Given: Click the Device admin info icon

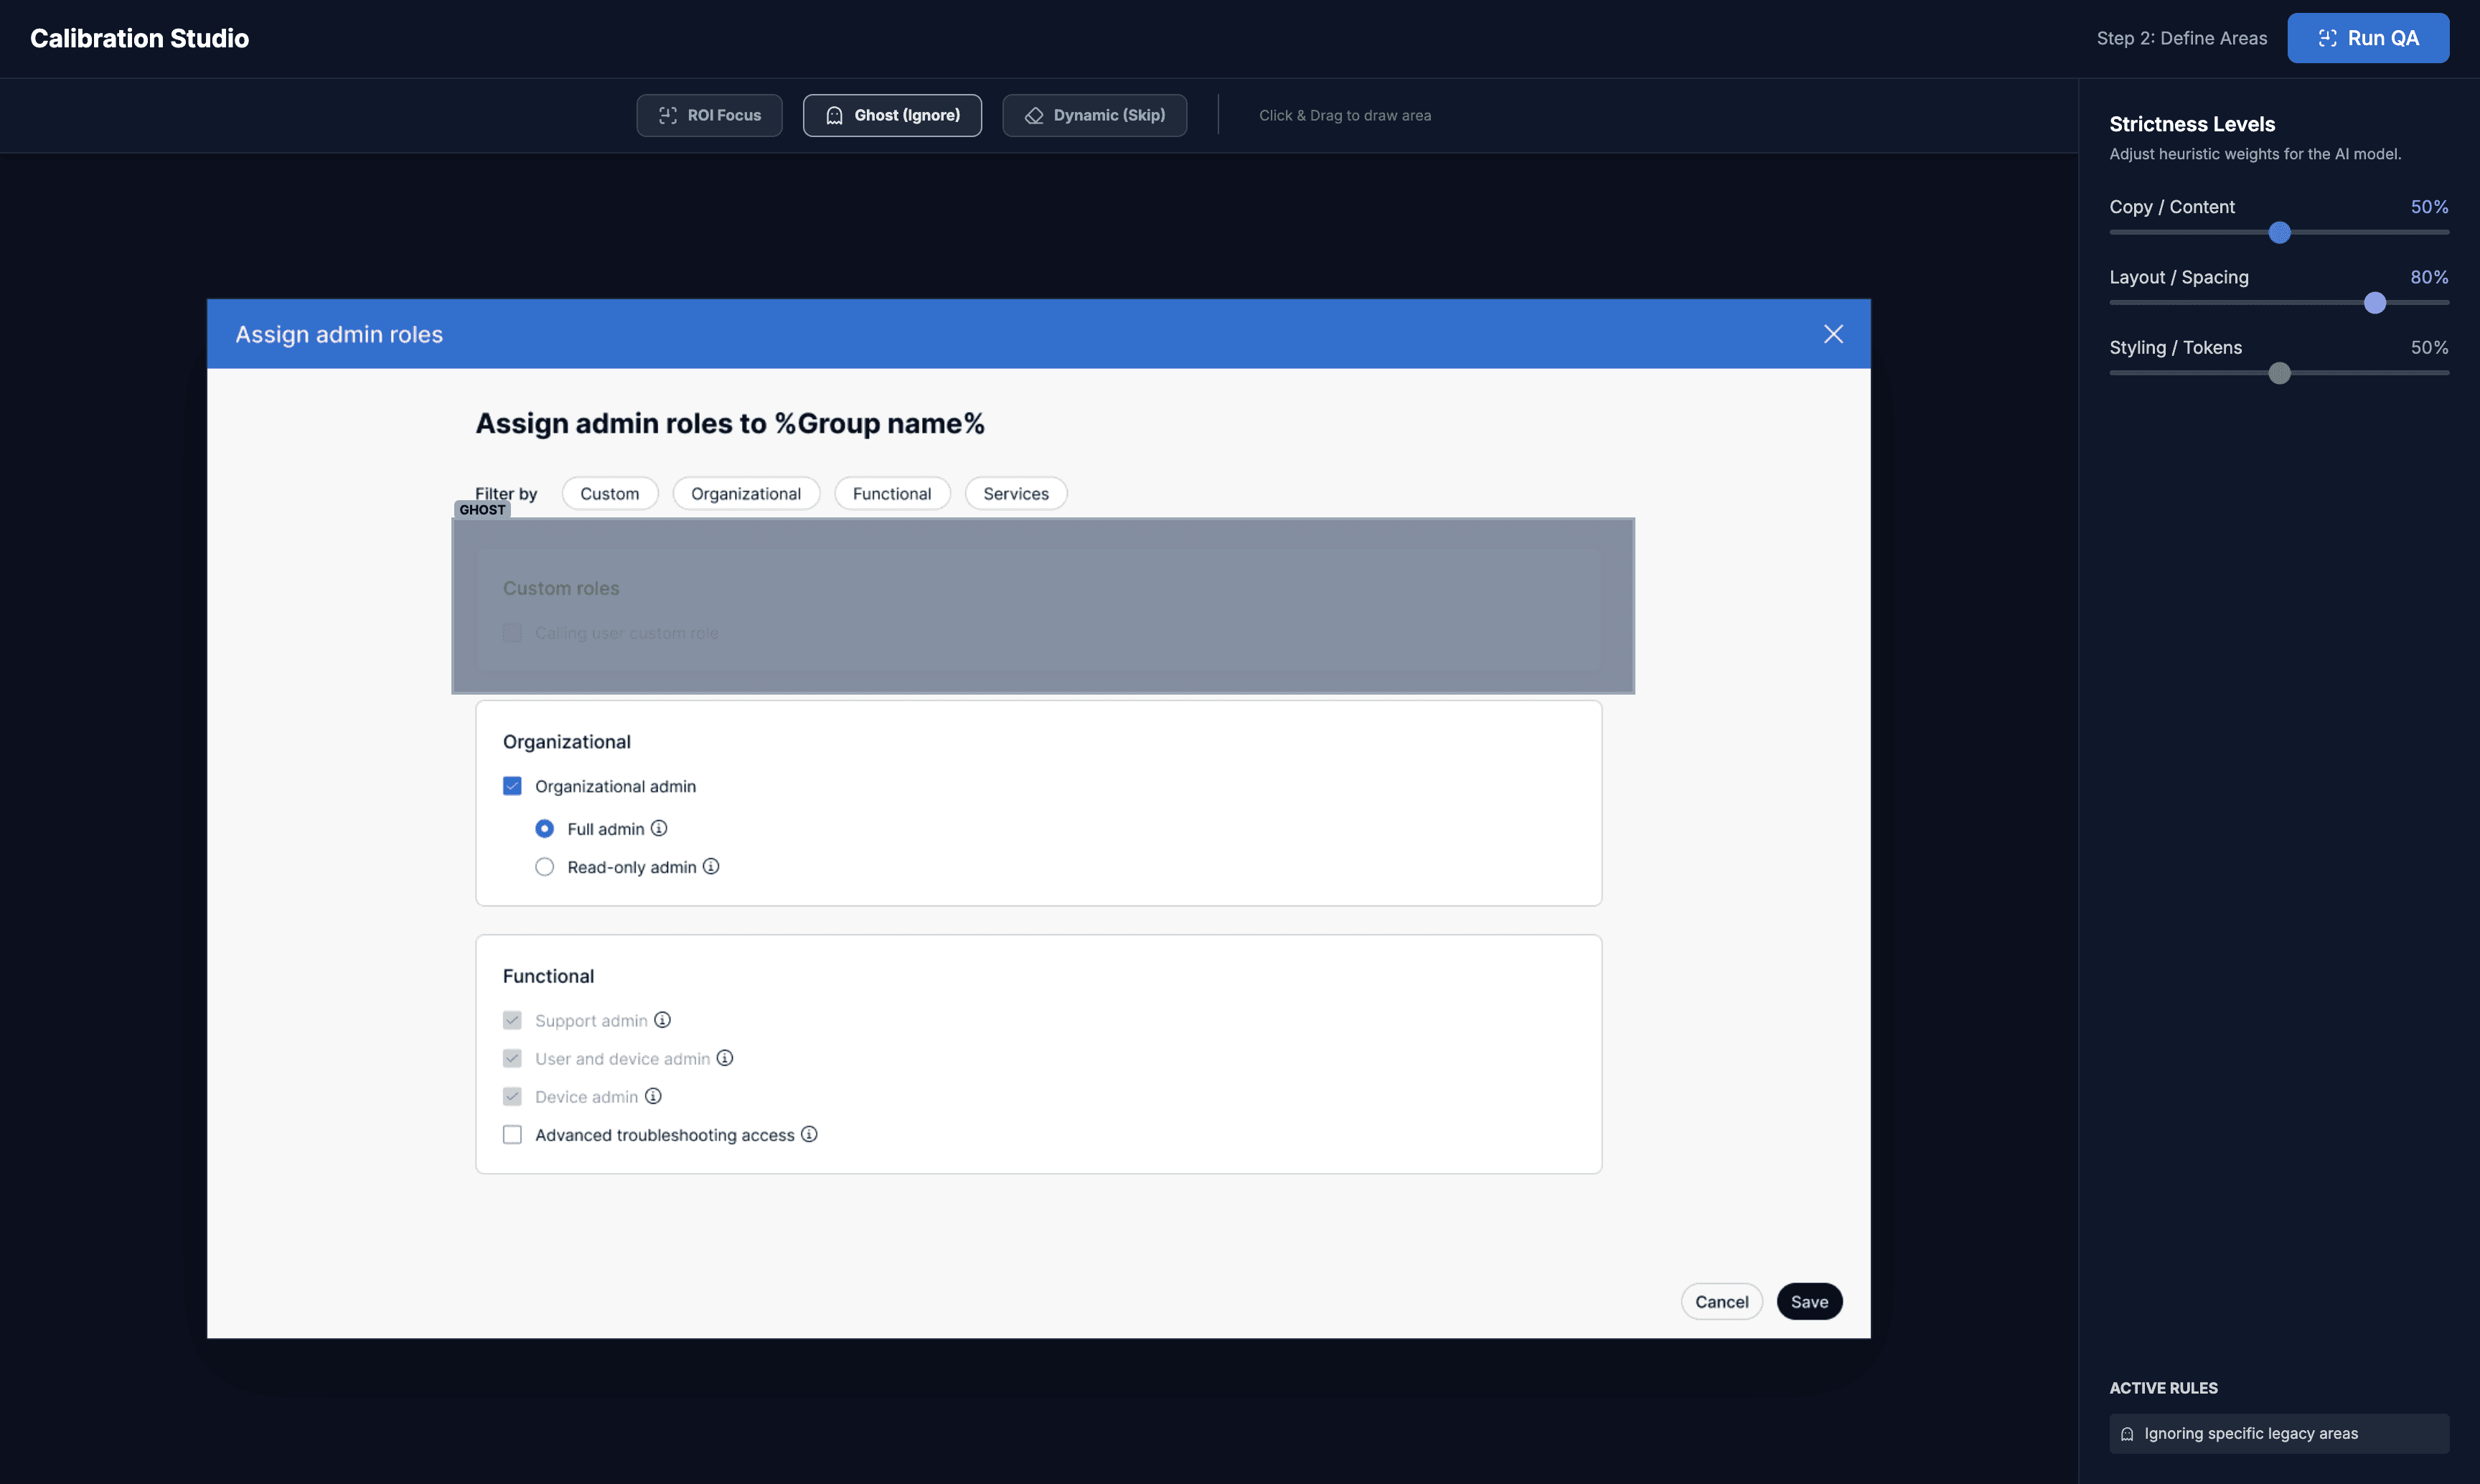Looking at the screenshot, I should (x=653, y=1096).
